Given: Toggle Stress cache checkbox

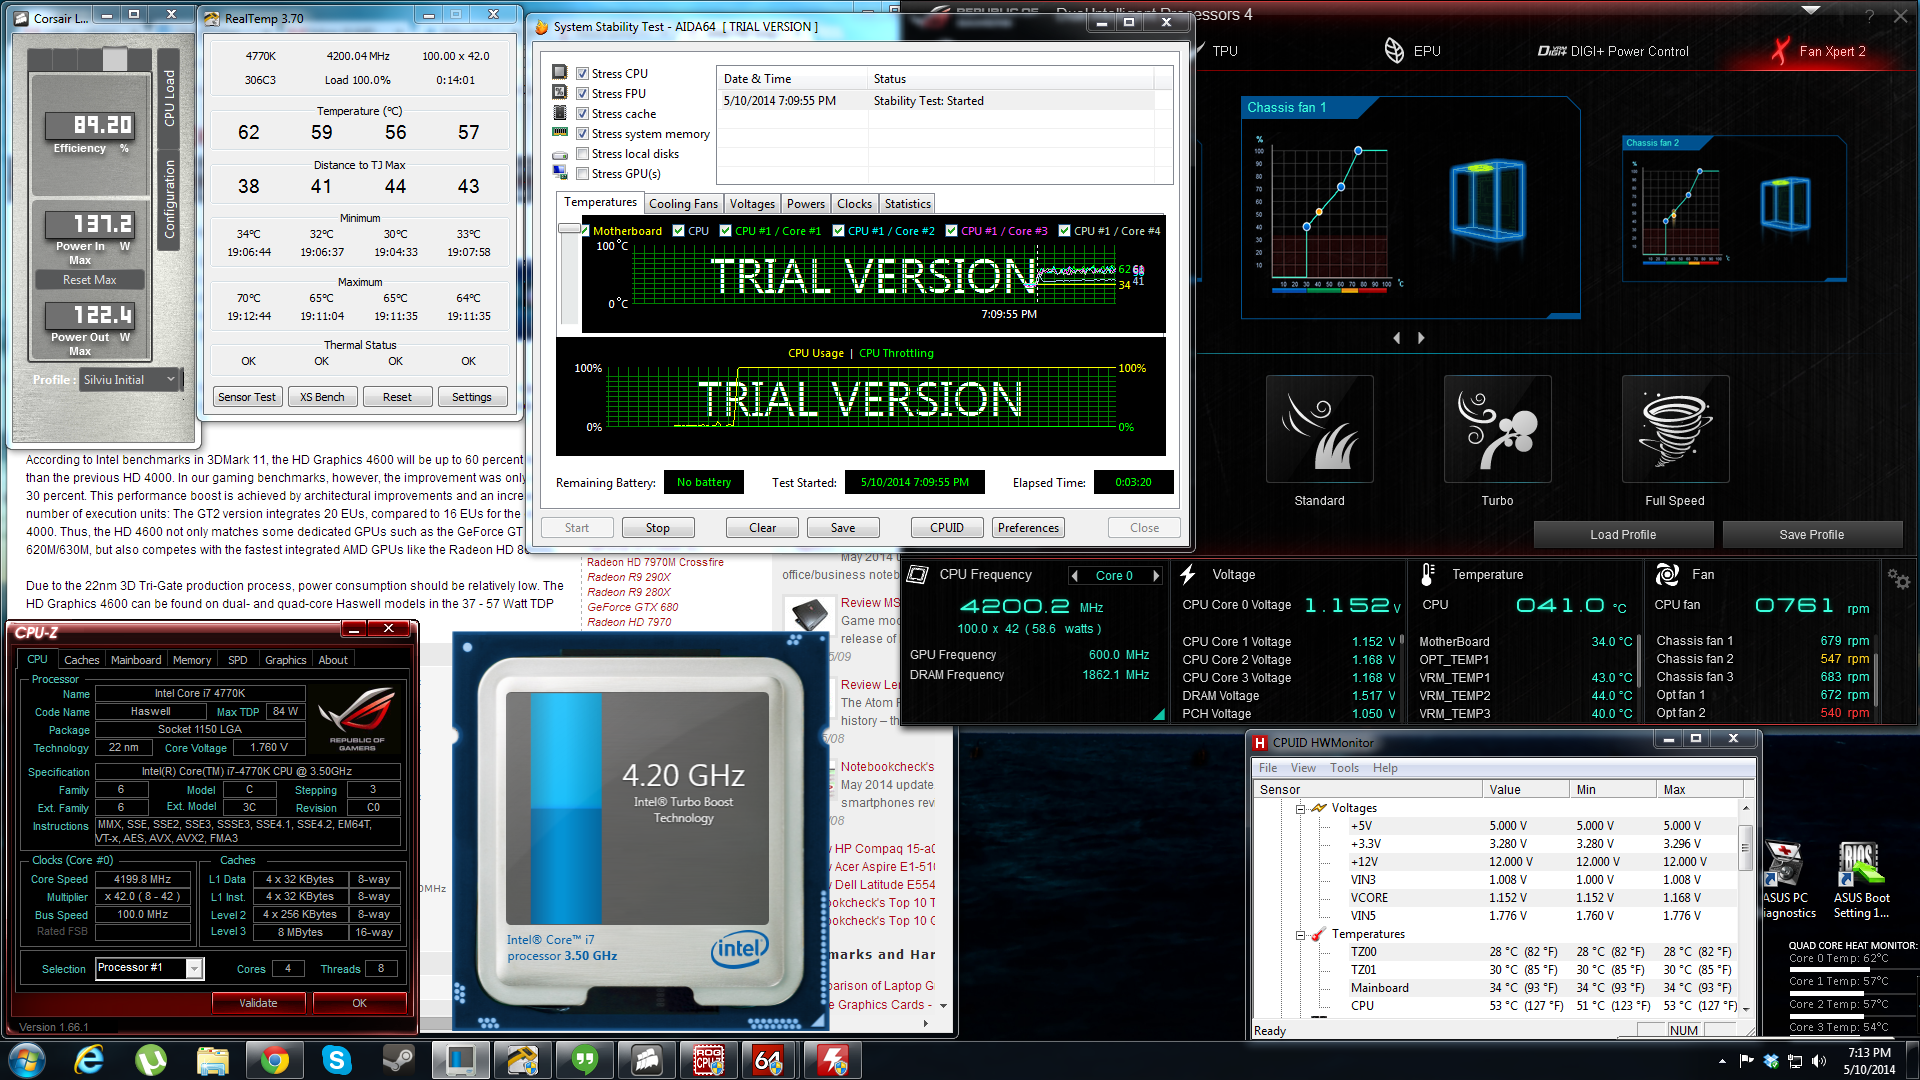Looking at the screenshot, I should coord(582,113).
